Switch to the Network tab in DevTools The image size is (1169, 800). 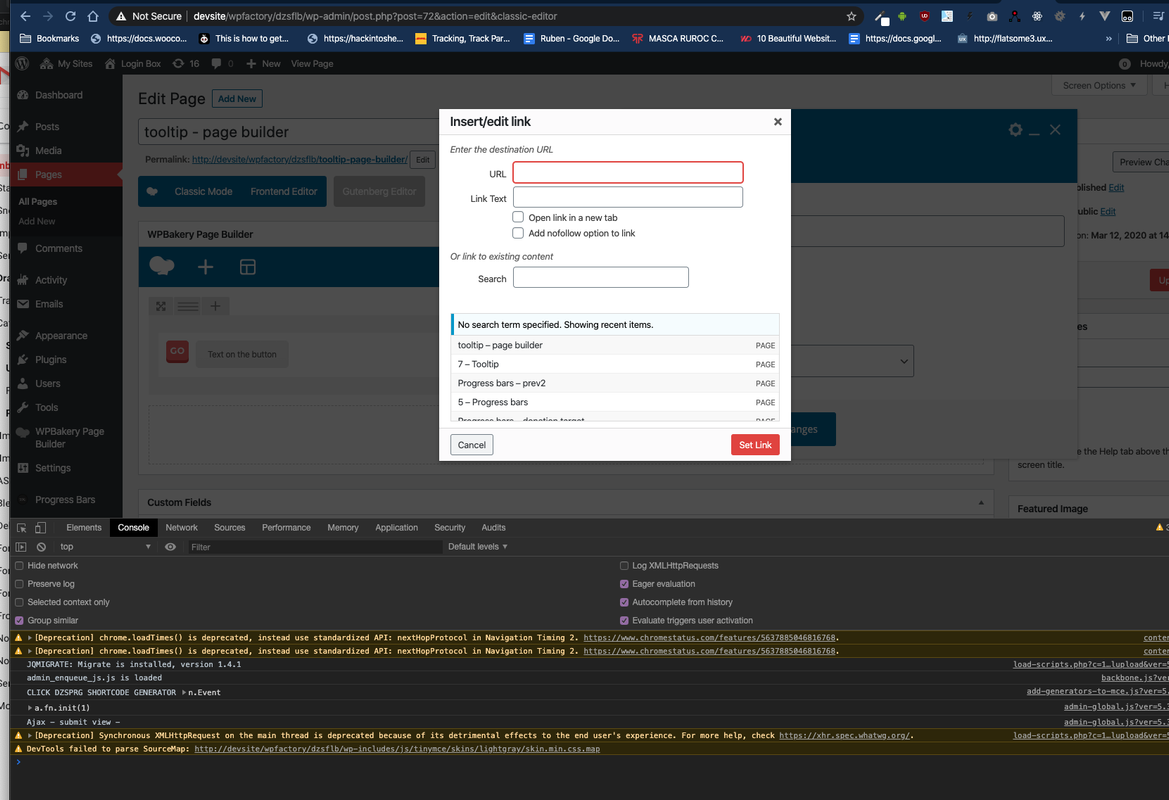click(181, 528)
